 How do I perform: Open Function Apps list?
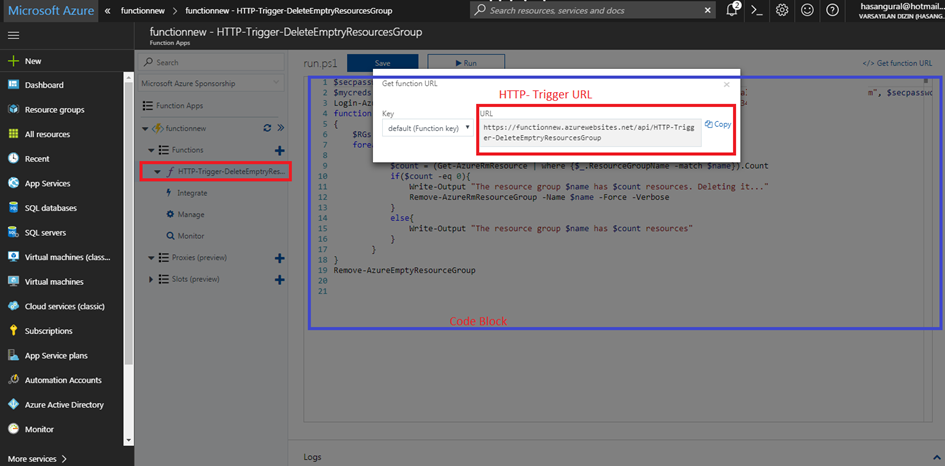[x=179, y=105]
